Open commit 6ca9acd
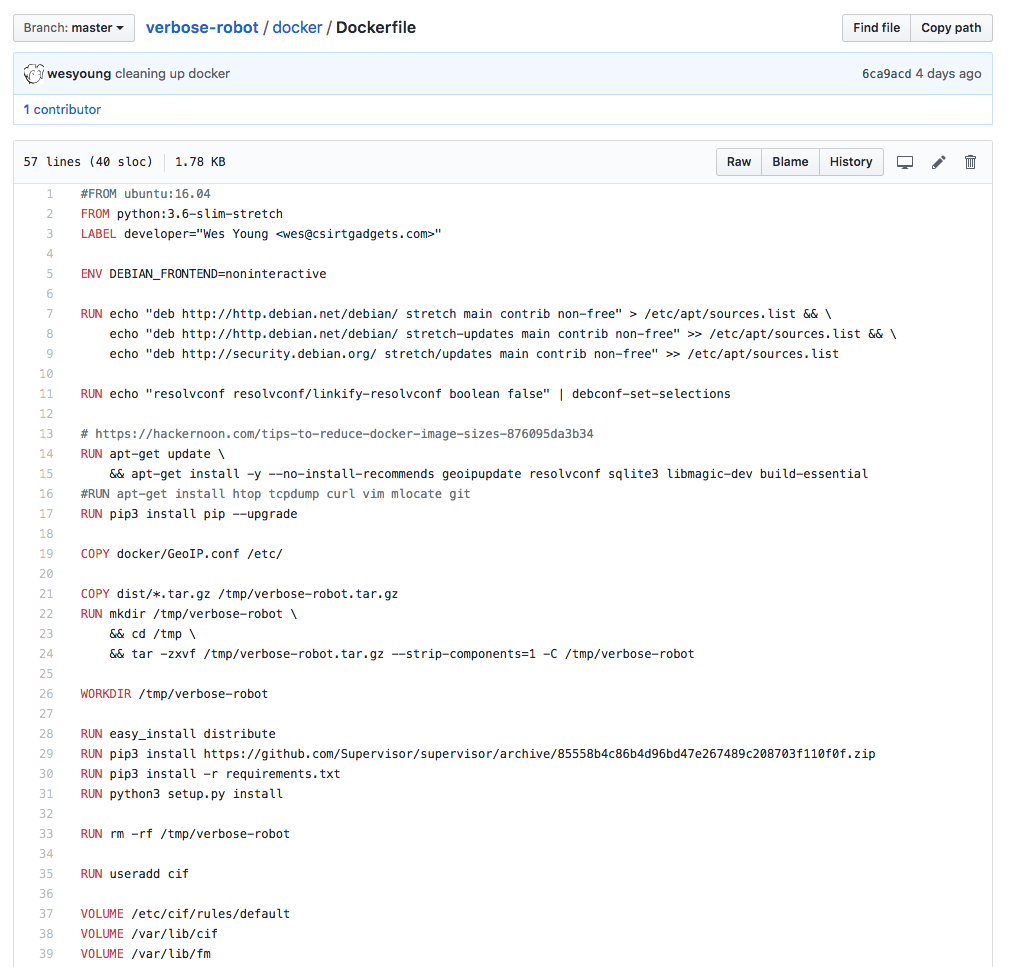 click(x=886, y=73)
